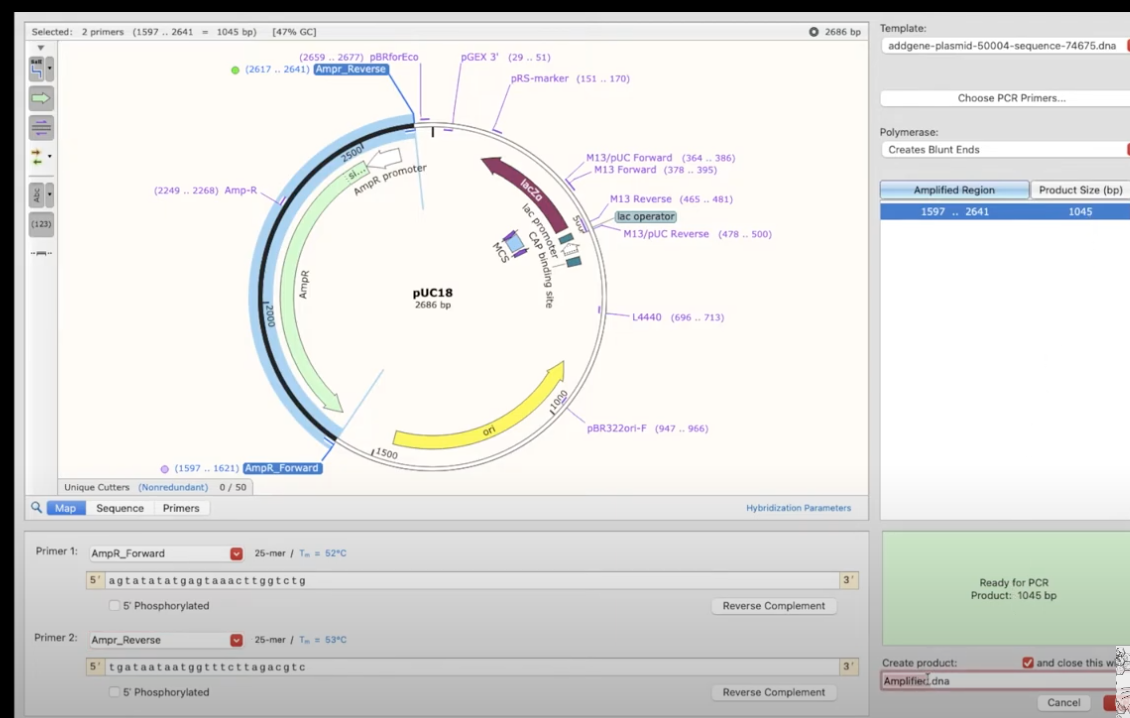Click the circular topology icon beside 2686 bp
This screenshot has height=718, width=1130.
pos(814,32)
